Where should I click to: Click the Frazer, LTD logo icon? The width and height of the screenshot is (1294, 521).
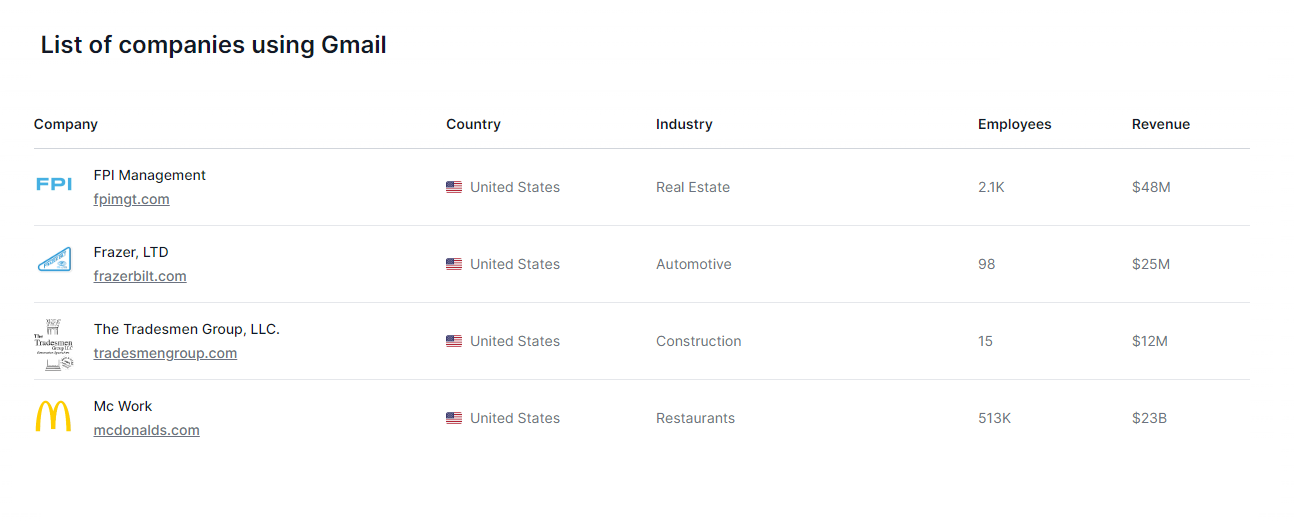pyautogui.click(x=54, y=261)
